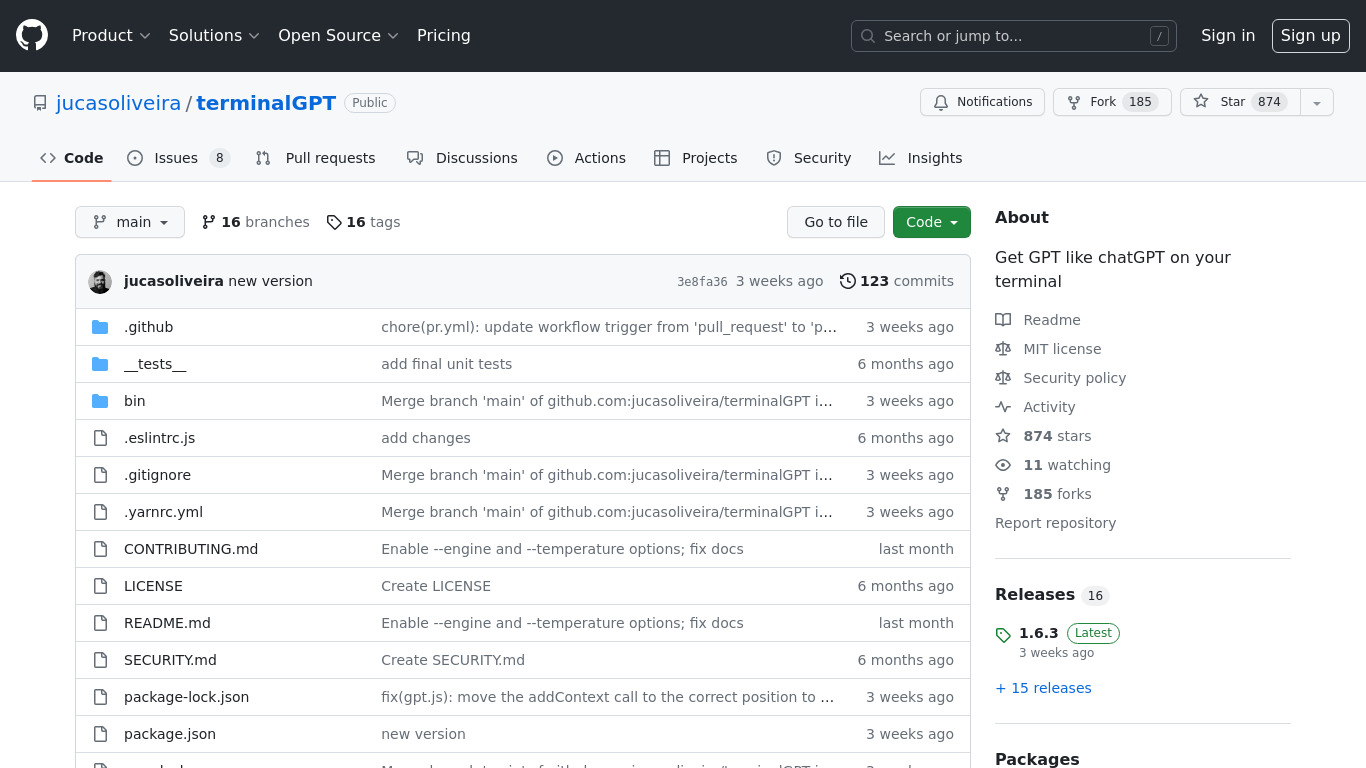This screenshot has height=768, width=1366.
Task: Click the repository book icon beside jucasoliveira
Action: [40, 103]
